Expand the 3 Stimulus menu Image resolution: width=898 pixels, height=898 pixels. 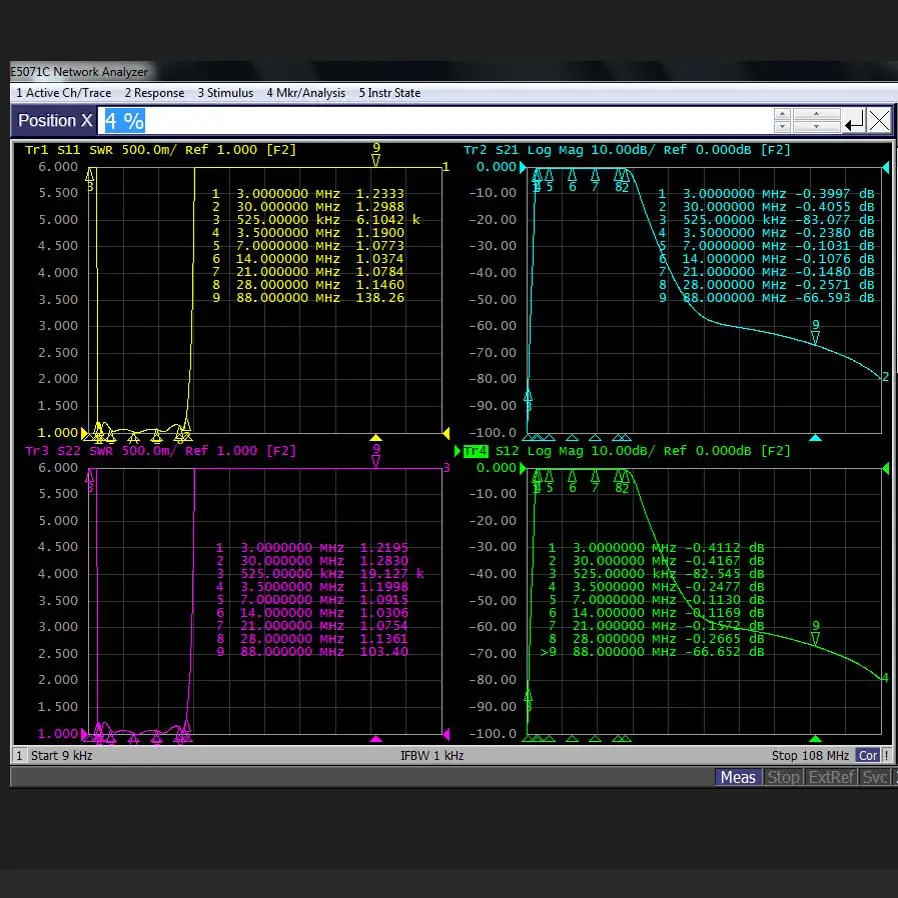click(x=225, y=93)
